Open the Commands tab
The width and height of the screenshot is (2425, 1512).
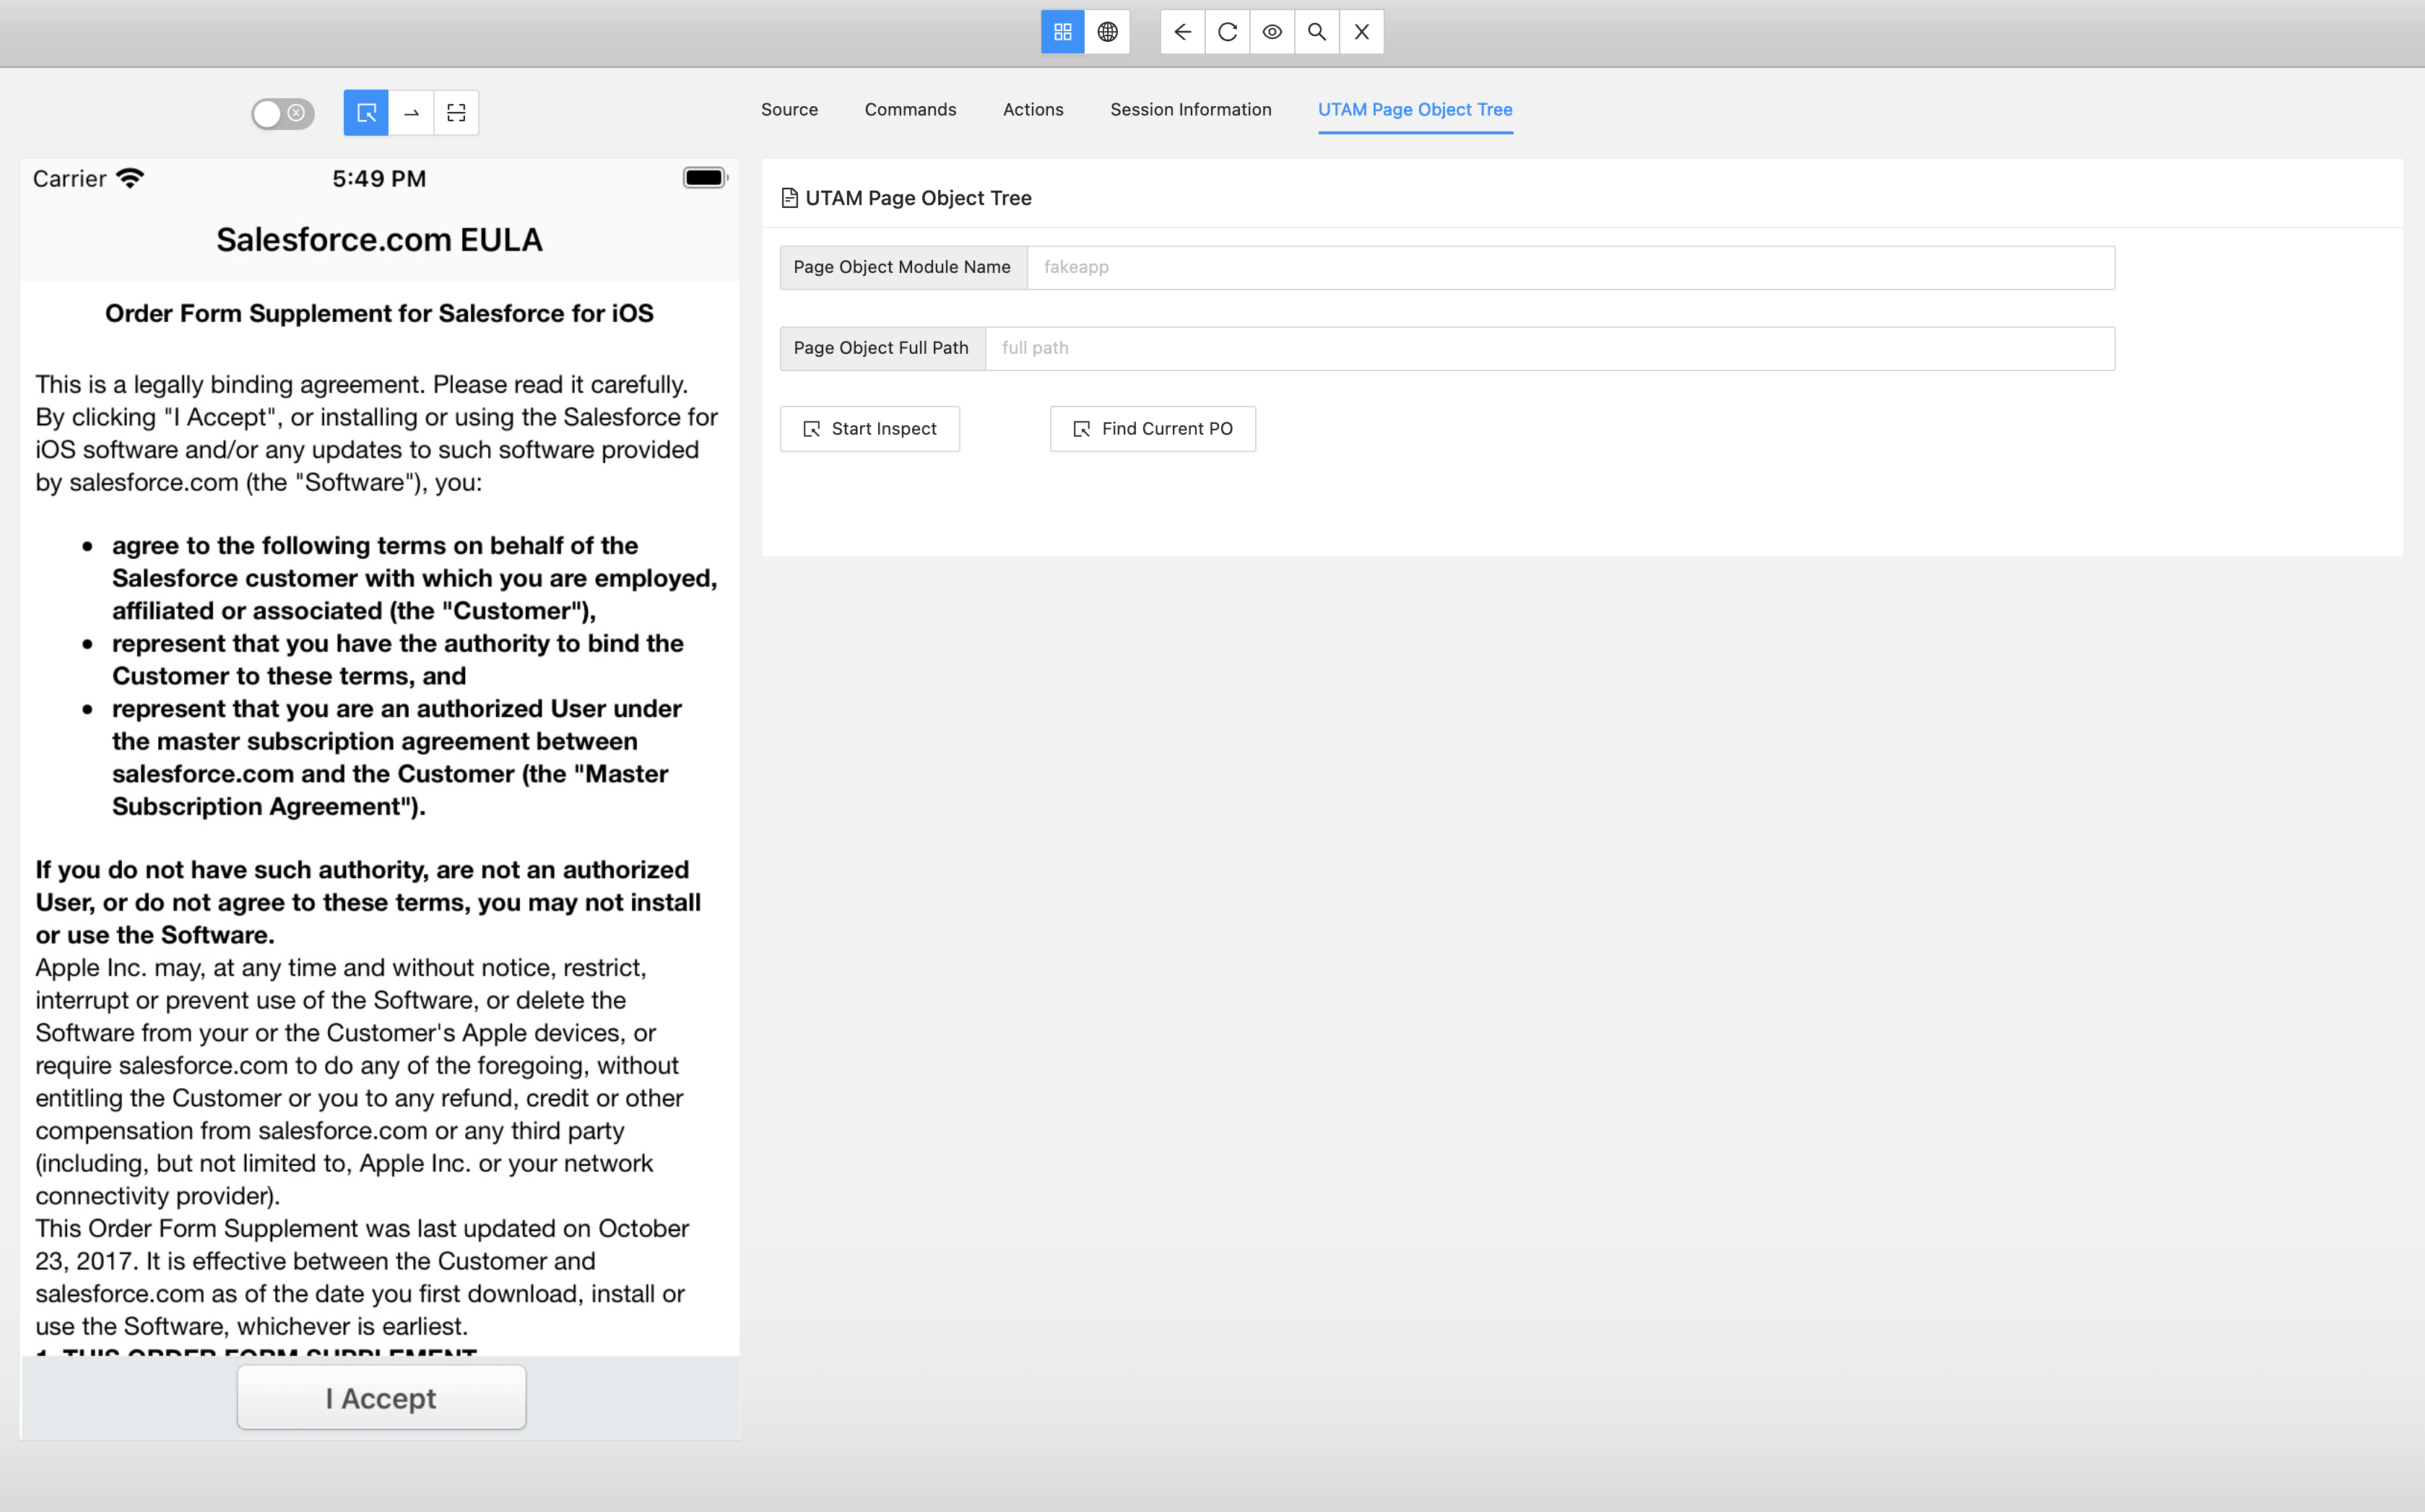(x=909, y=110)
